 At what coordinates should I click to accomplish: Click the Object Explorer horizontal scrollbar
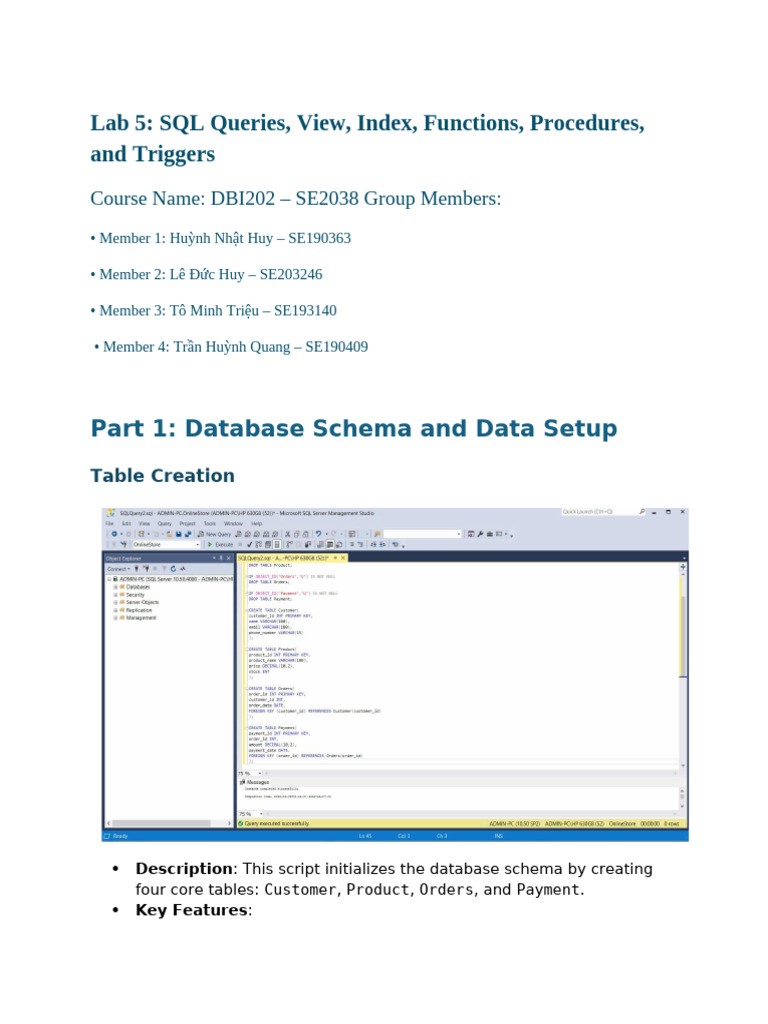(167, 824)
